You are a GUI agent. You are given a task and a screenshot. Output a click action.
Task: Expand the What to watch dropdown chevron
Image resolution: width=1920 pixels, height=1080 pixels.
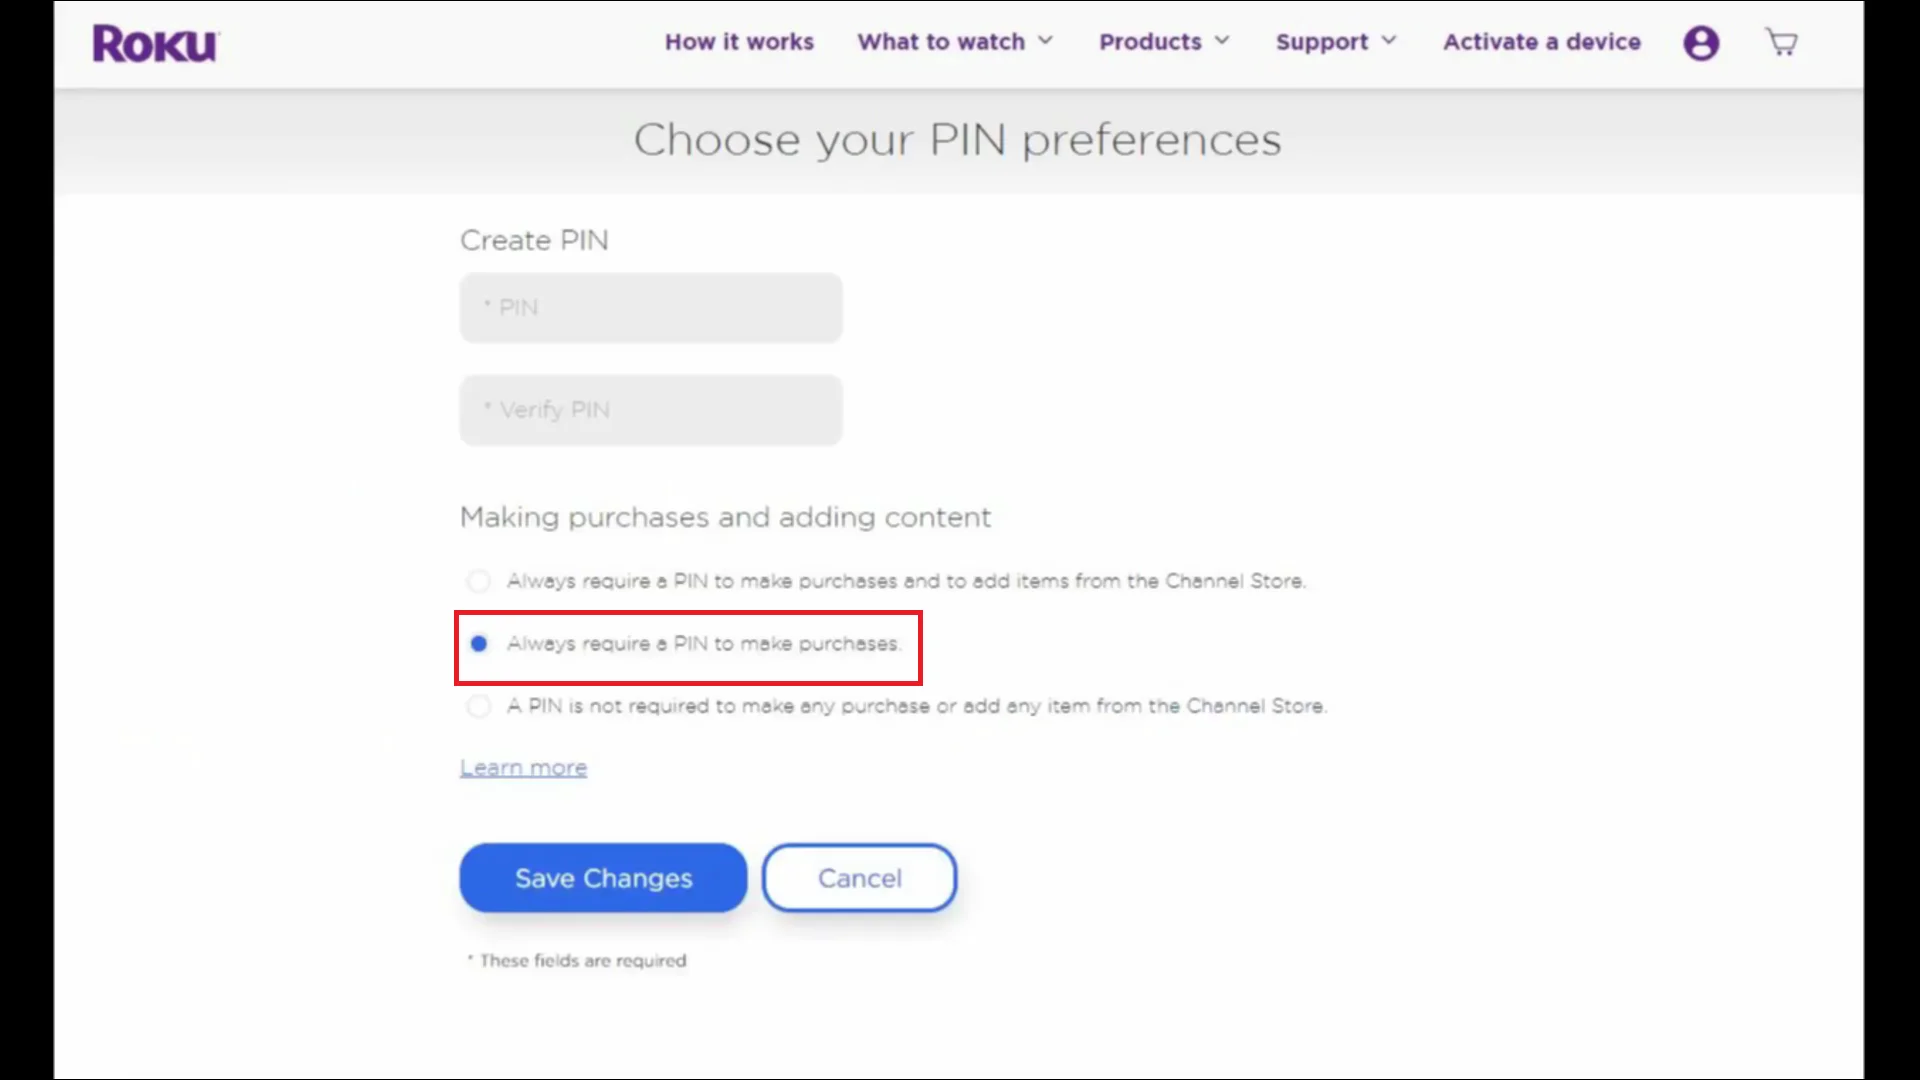click(x=1046, y=41)
